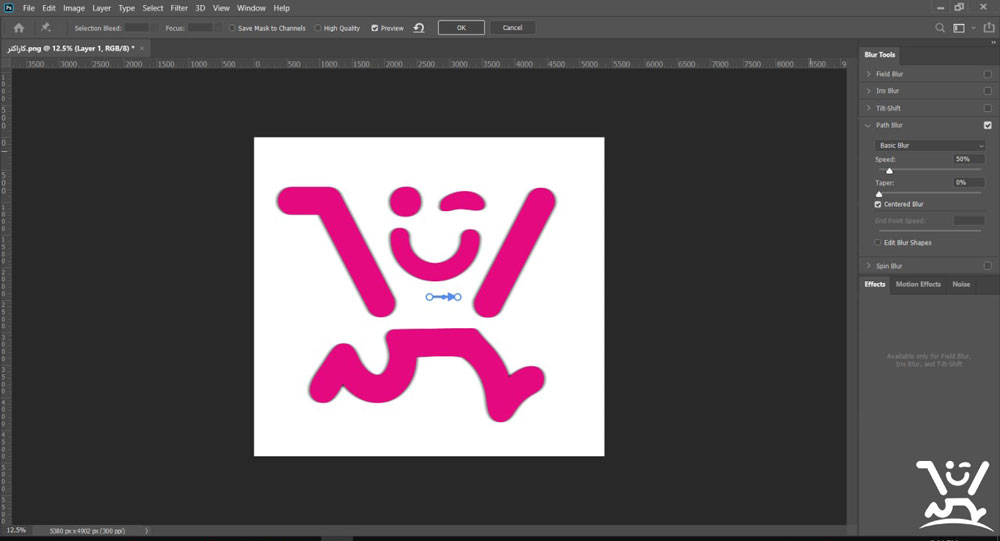Open the Basic Blur dropdown
1000x541 pixels.
coord(930,145)
